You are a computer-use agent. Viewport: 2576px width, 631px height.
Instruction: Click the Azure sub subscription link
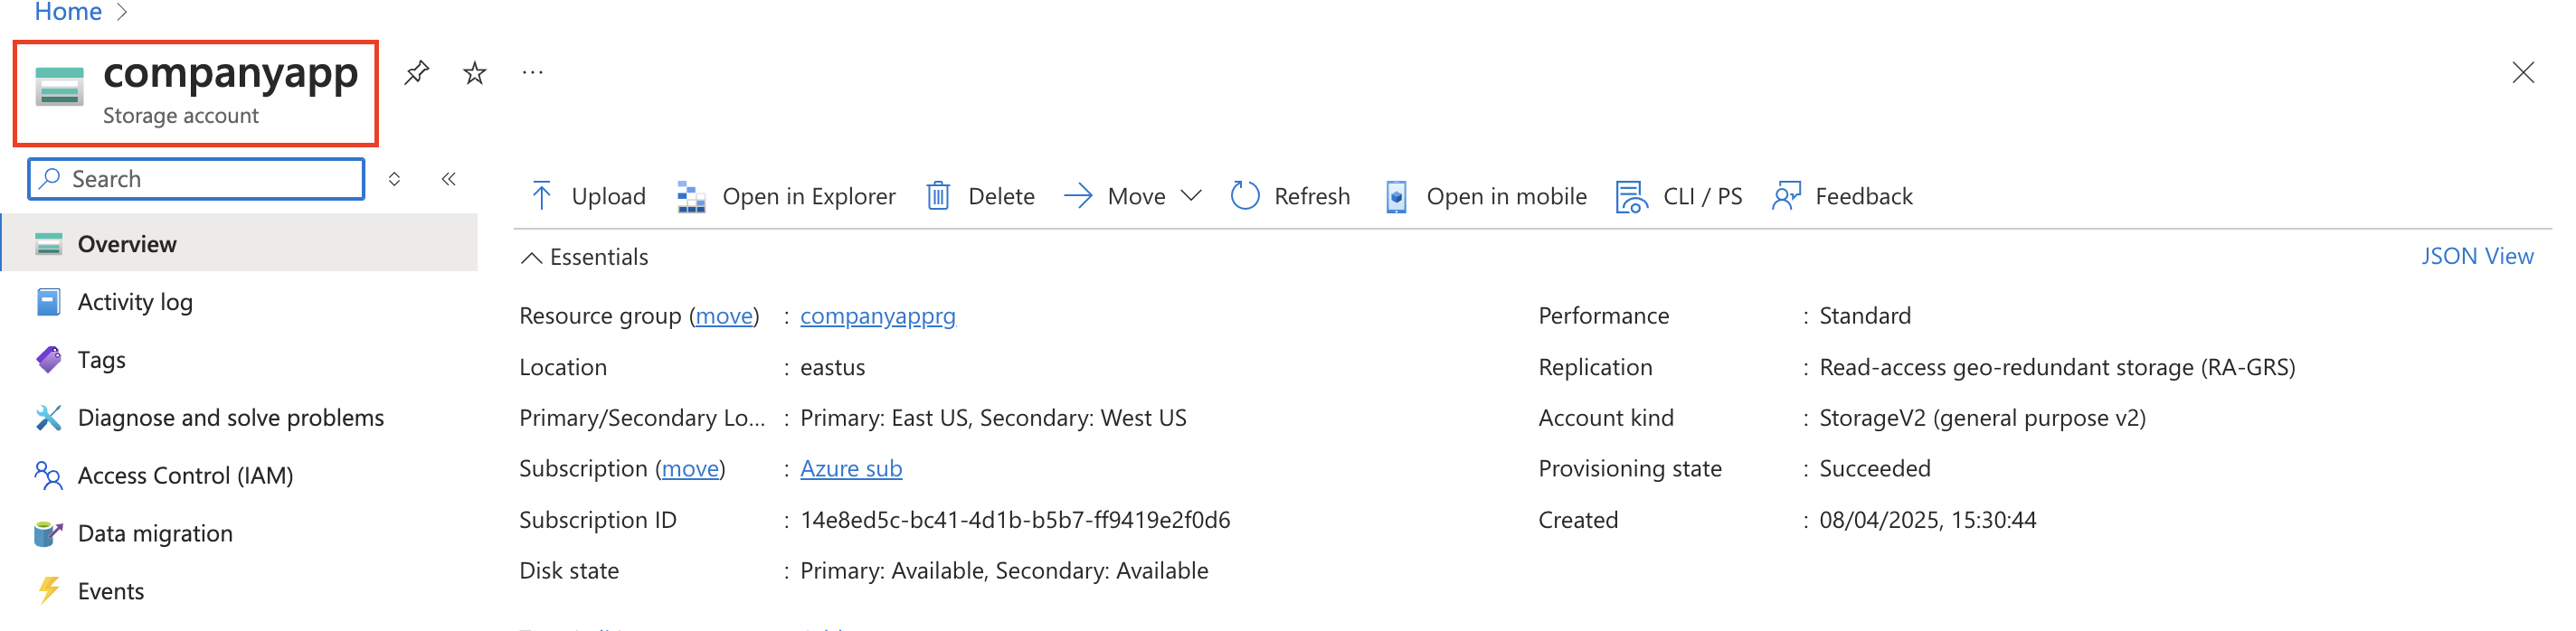click(x=851, y=469)
